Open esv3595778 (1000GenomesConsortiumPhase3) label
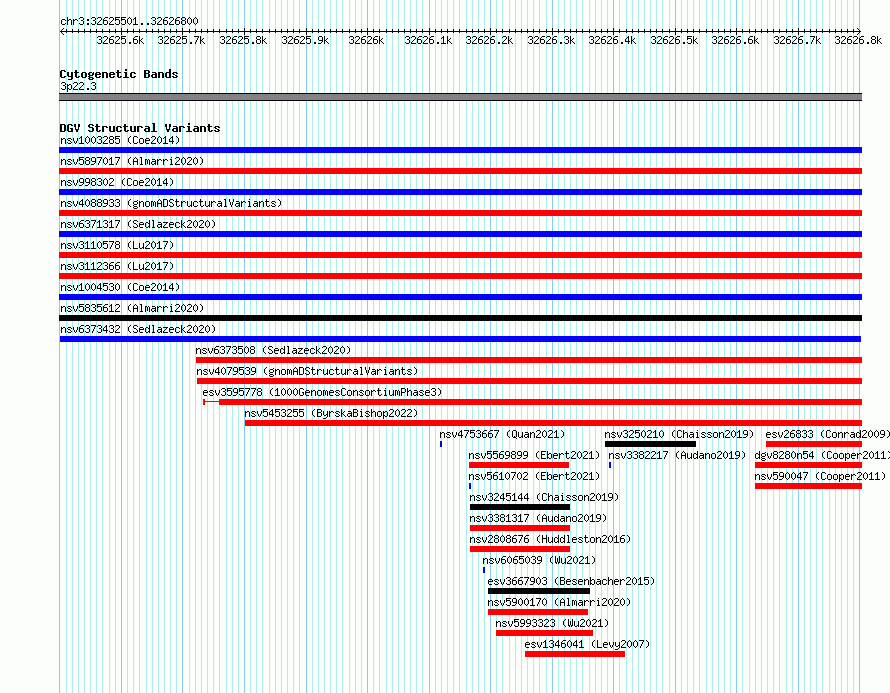890x693 pixels. (322, 392)
